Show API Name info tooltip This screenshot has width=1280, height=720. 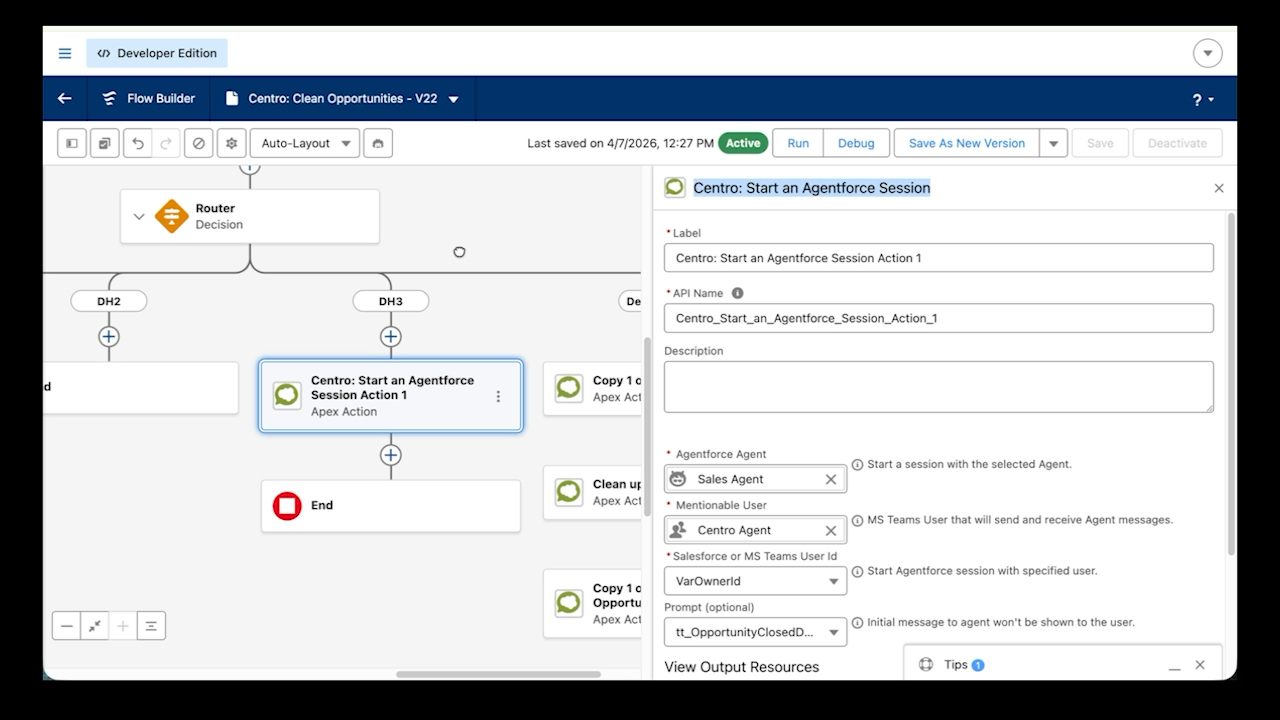point(737,293)
